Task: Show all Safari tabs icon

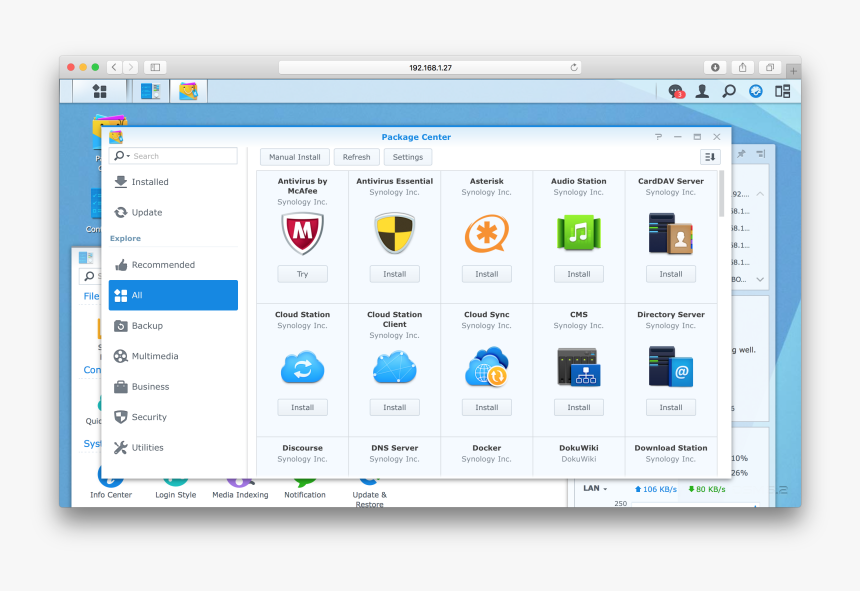Action: coord(770,67)
